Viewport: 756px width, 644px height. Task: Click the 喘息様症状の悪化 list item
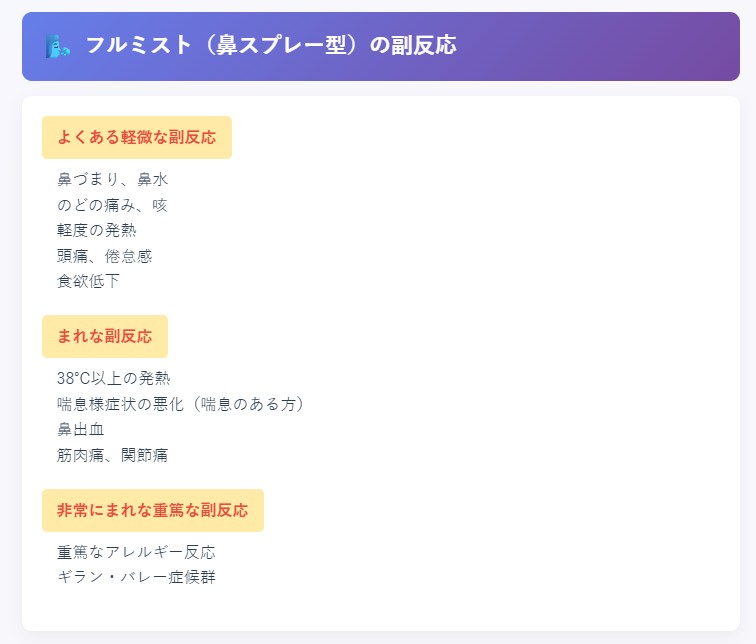coord(121,404)
